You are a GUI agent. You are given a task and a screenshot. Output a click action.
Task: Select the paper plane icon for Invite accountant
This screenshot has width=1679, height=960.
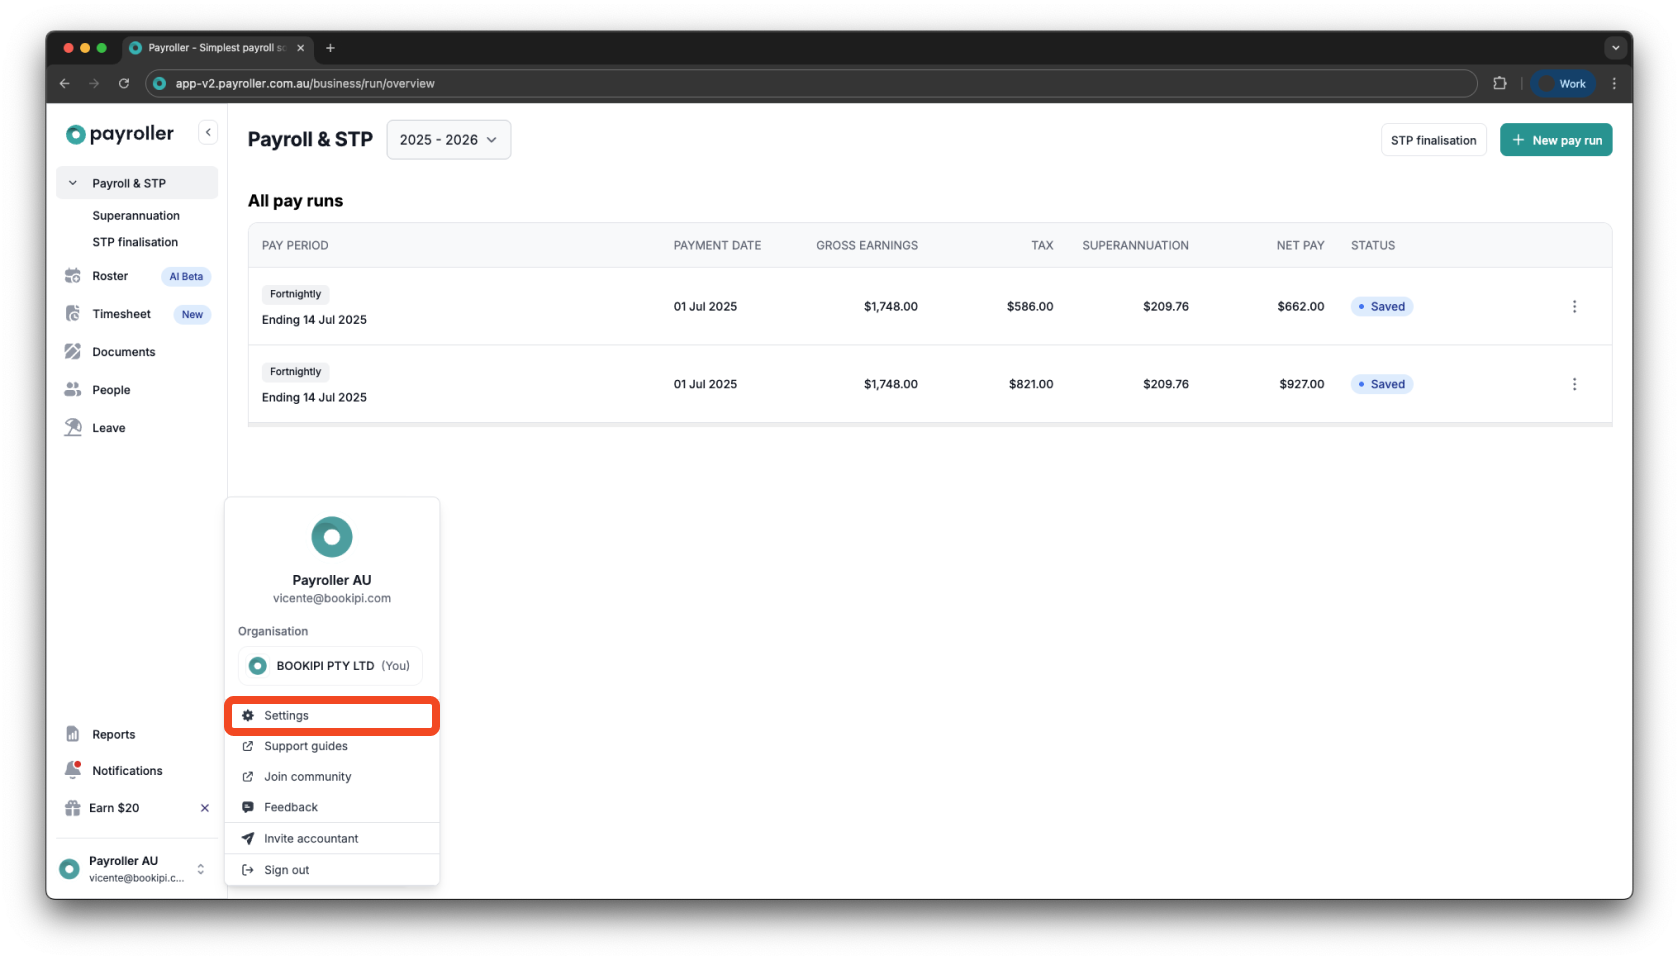(x=247, y=838)
